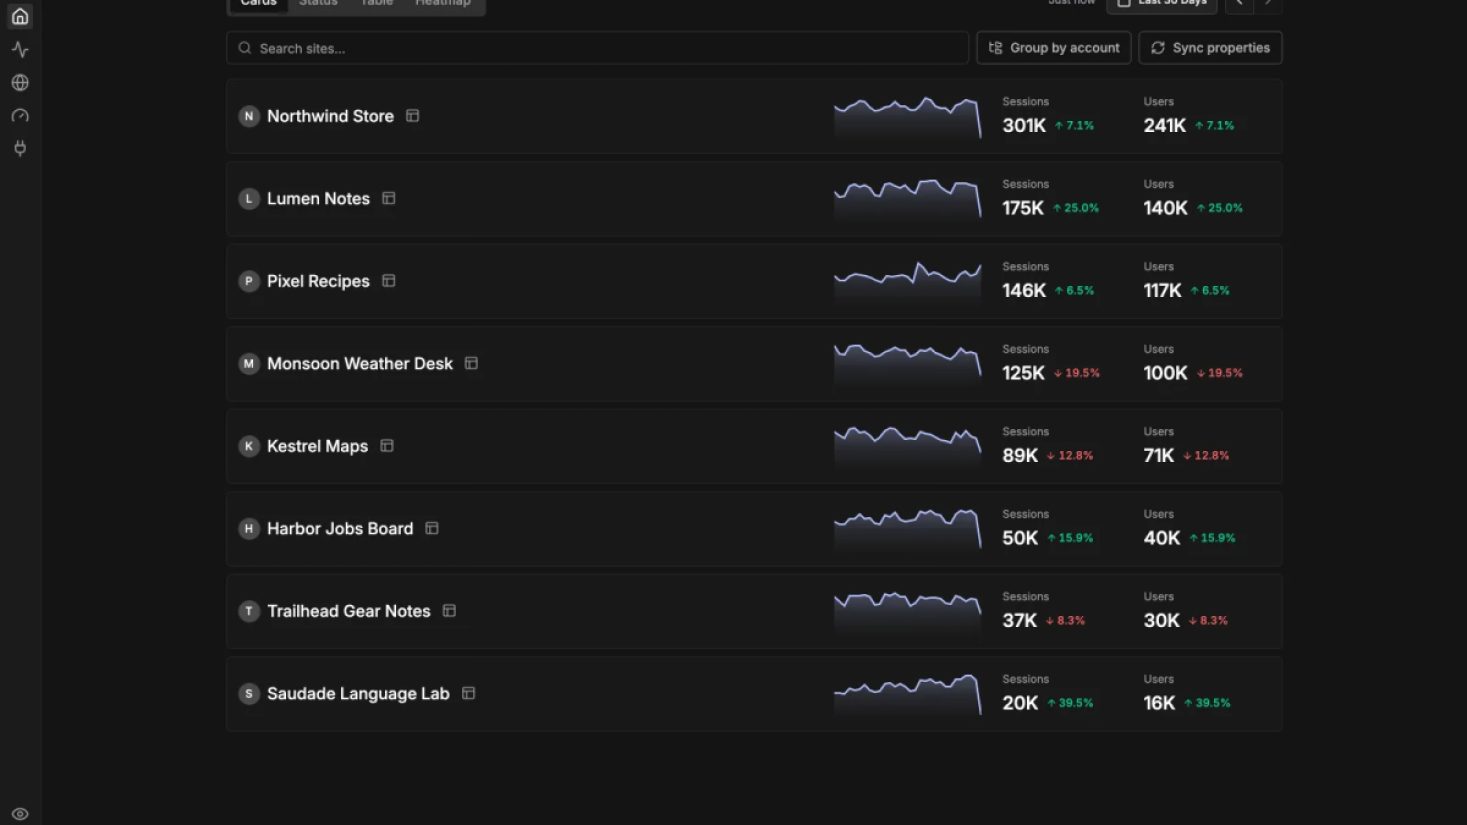Screen dimensions: 1467x825
Task: Click the panel icon beside Lumen Notes
Action: point(389,198)
